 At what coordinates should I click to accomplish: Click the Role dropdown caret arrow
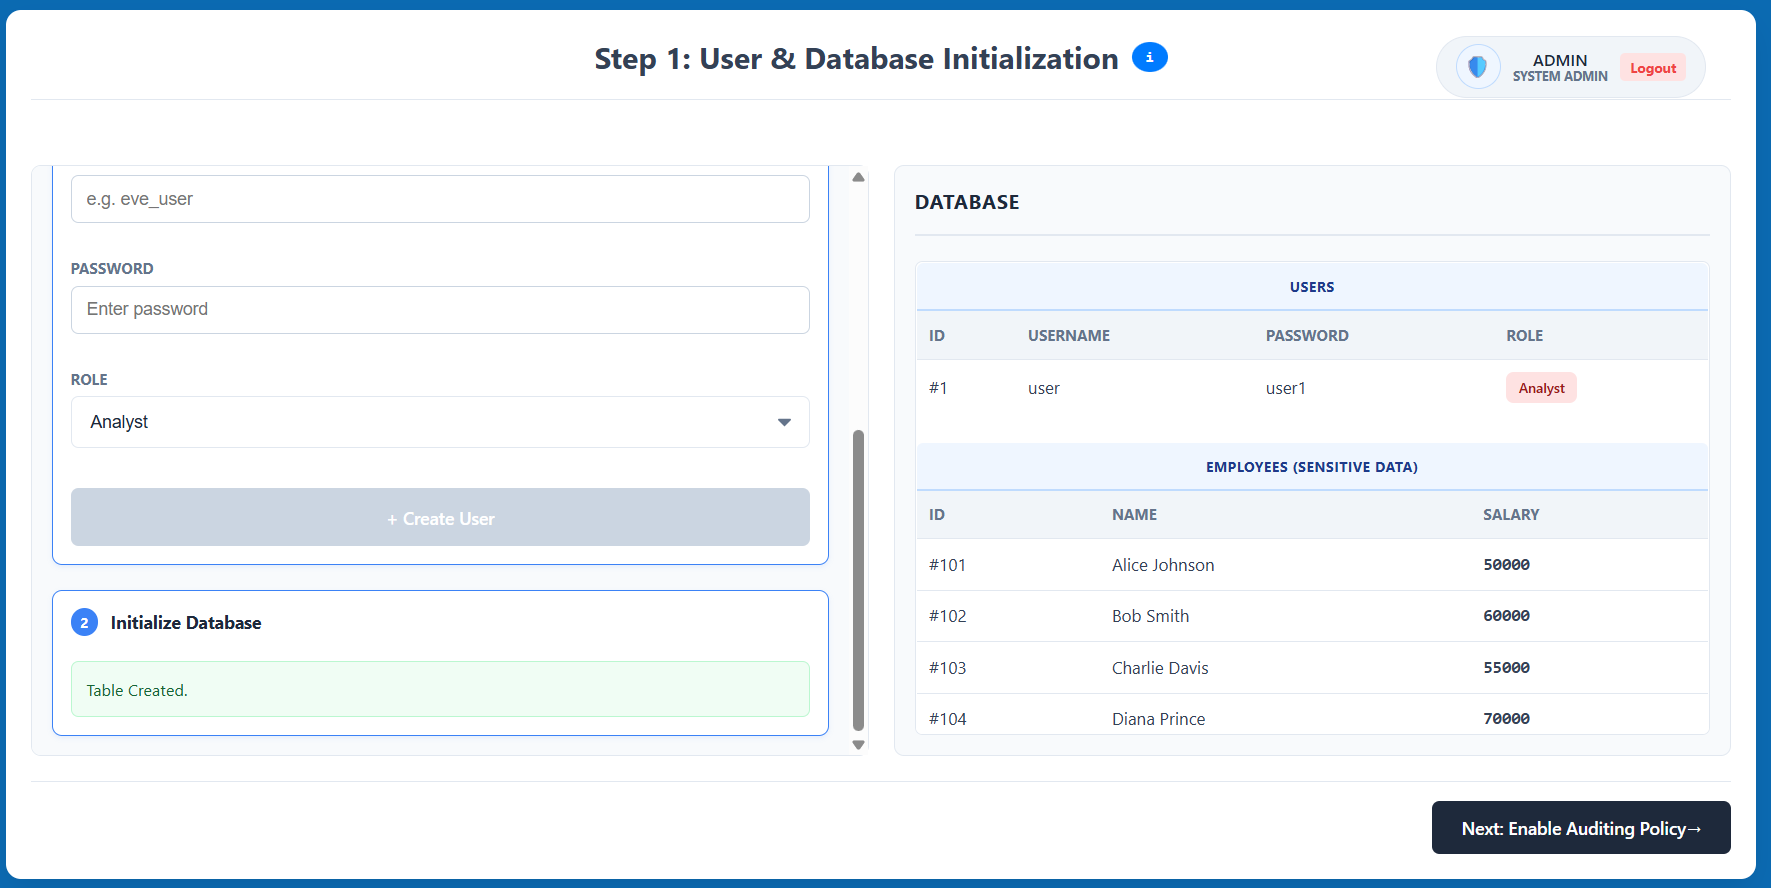(784, 422)
